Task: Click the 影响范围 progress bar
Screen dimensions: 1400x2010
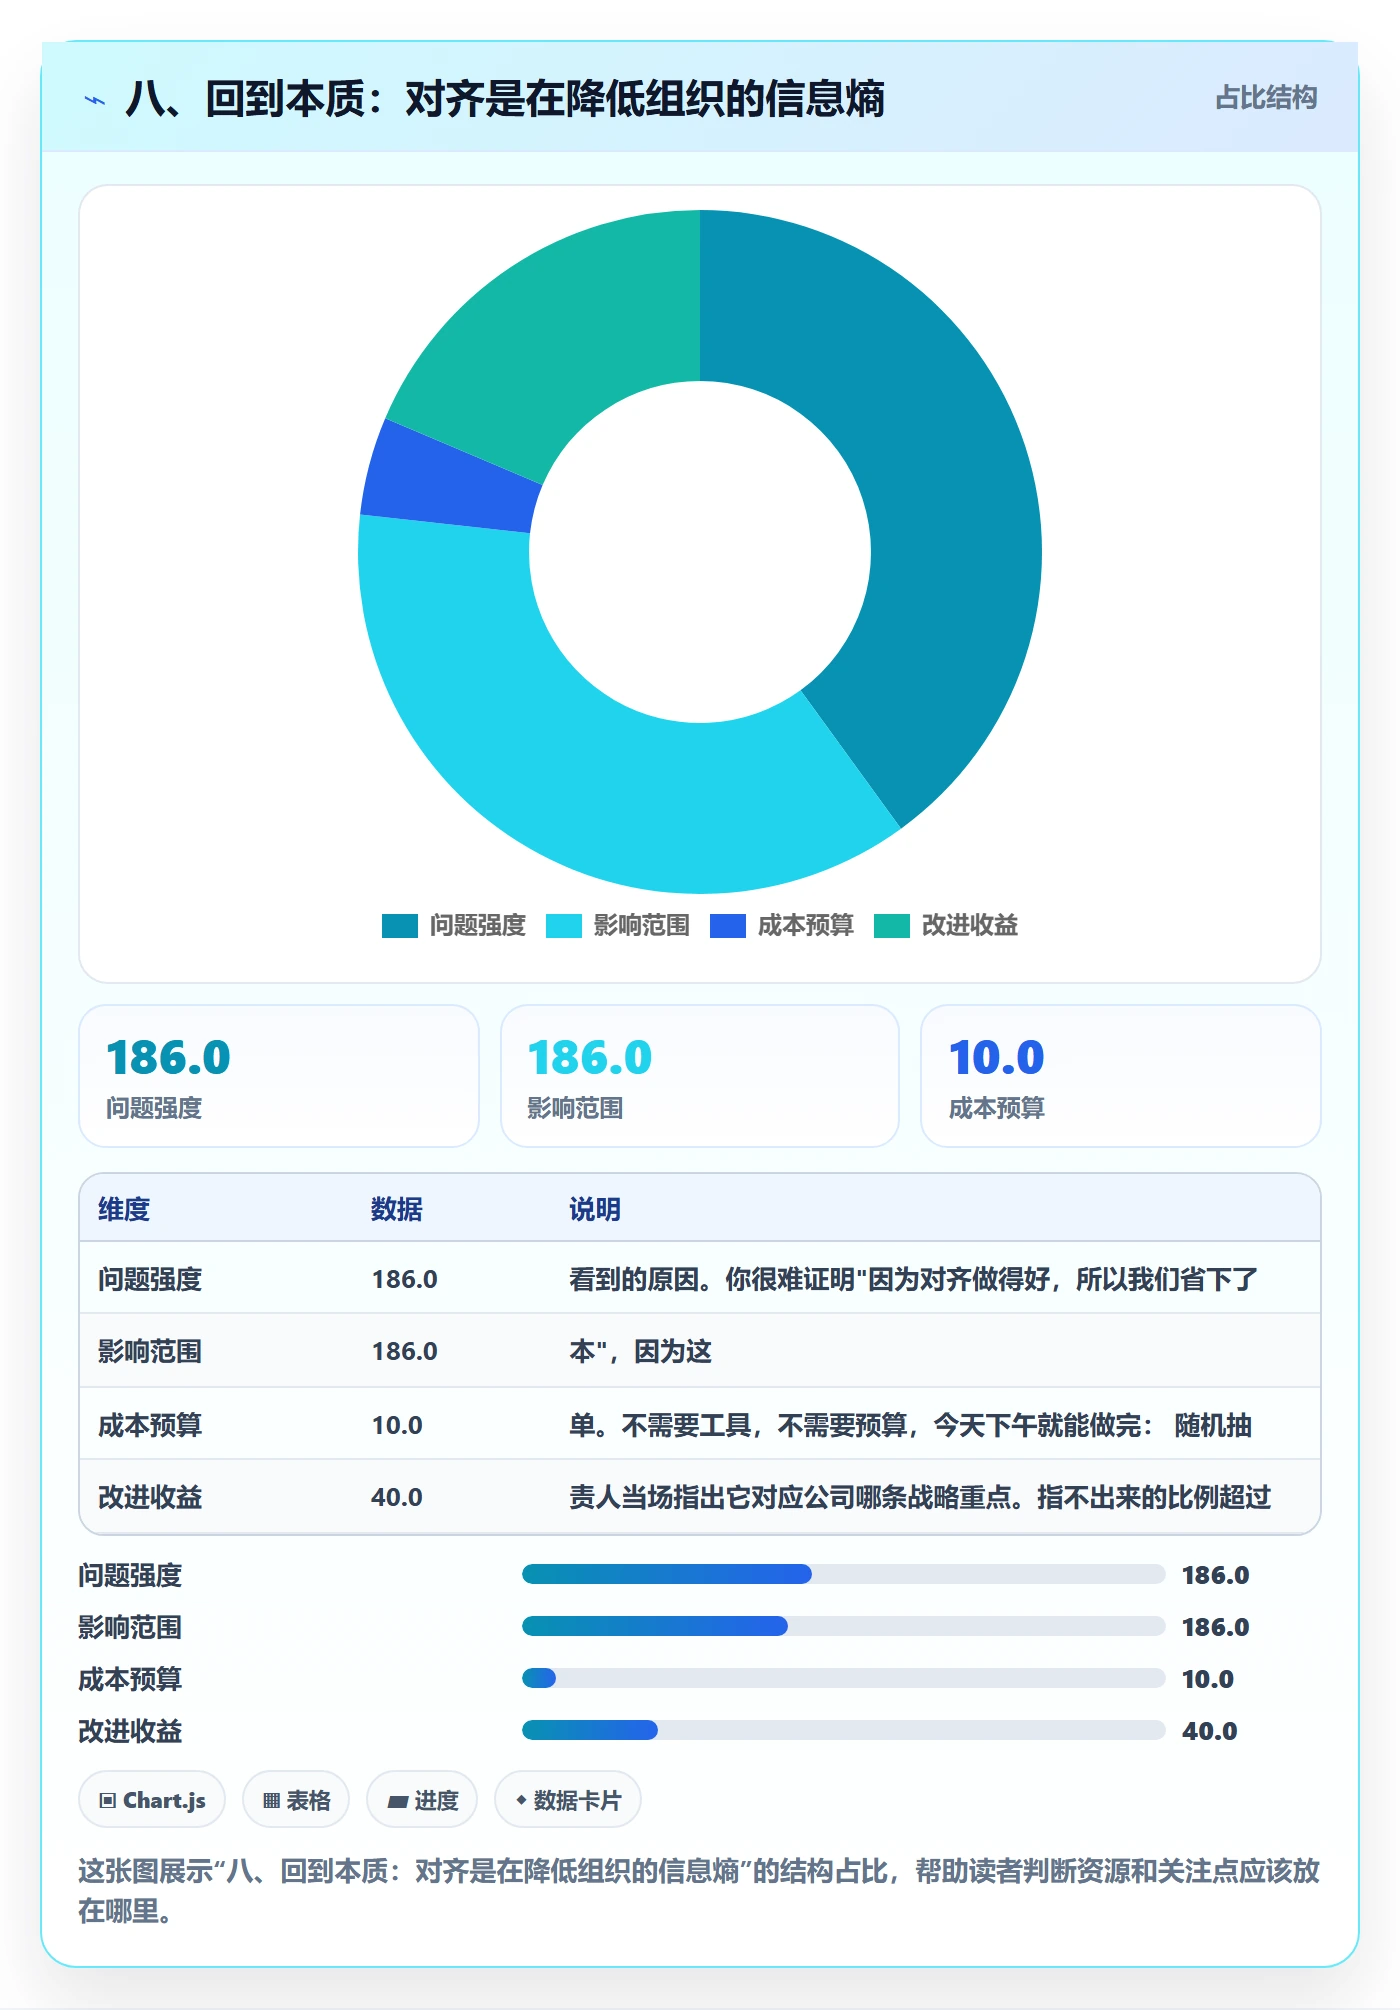Action: 843,1626
